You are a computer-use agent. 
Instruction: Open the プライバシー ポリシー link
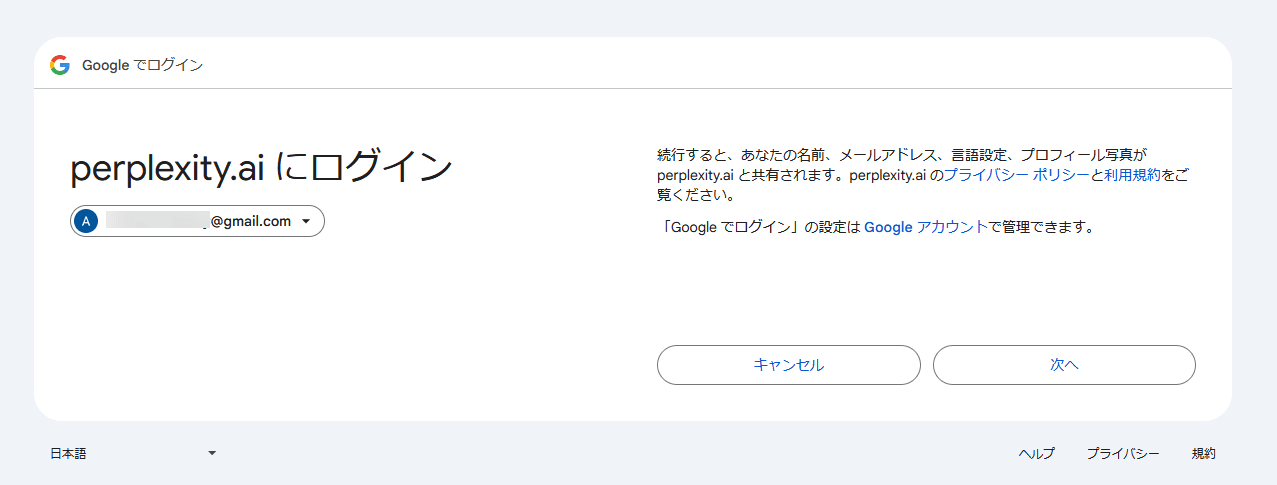pyautogui.click(x=1016, y=175)
